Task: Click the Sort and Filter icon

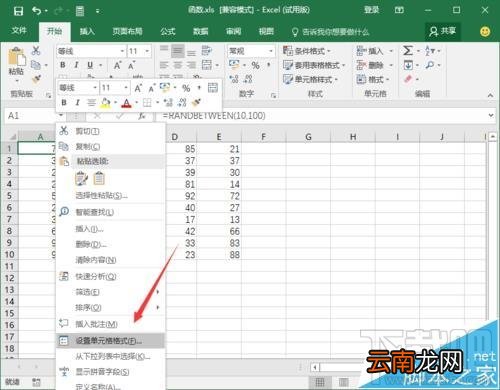Action: click(x=430, y=51)
